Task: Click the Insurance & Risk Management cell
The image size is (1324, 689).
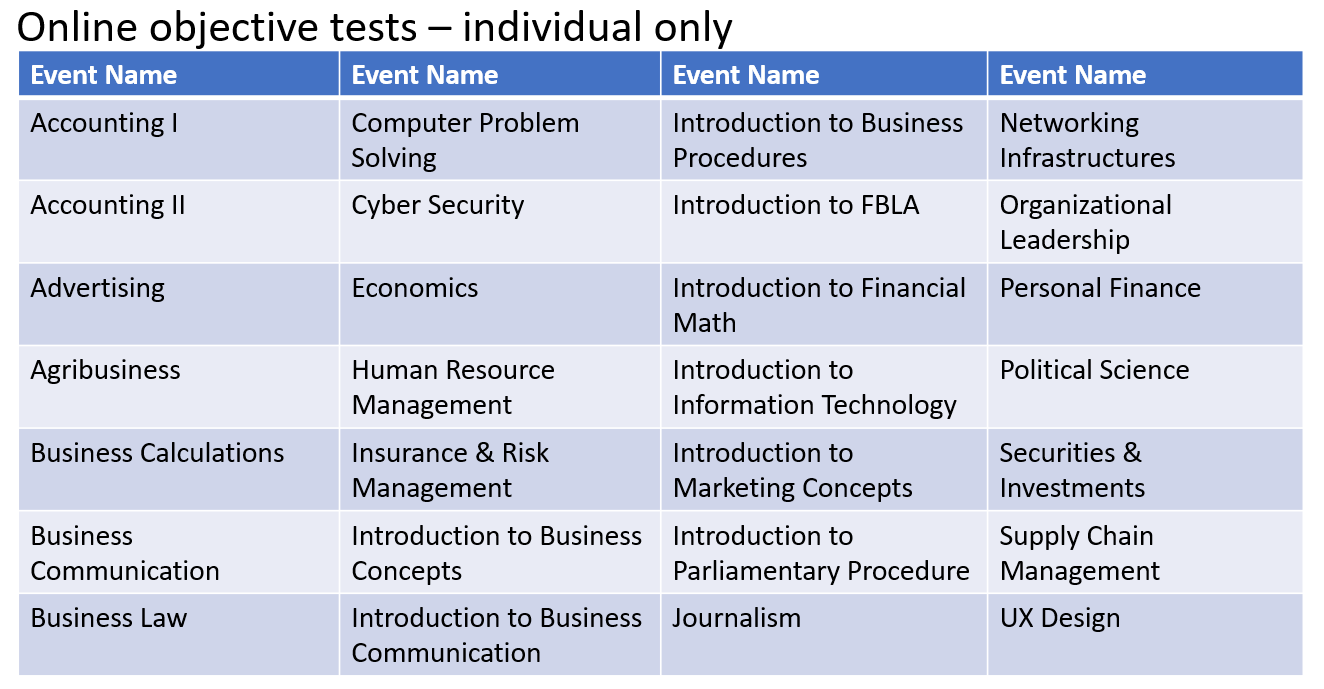Action: coord(500,470)
